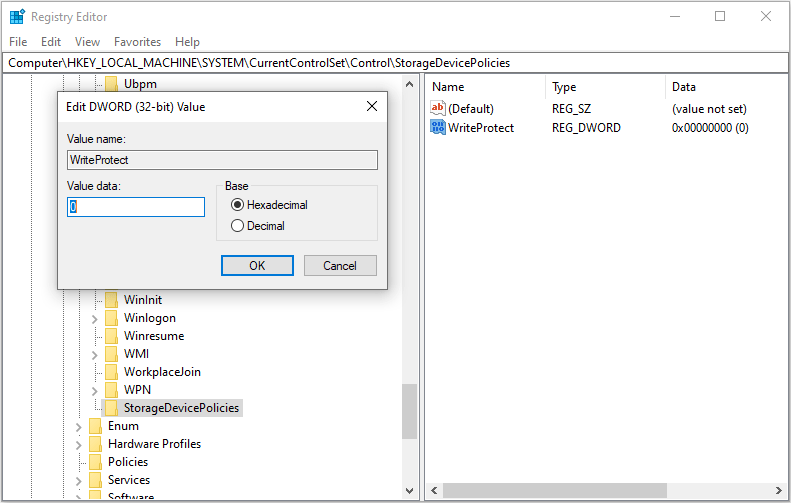The height and width of the screenshot is (503, 791).
Task: Click the REG_SZ type cell
Action: click(571, 108)
